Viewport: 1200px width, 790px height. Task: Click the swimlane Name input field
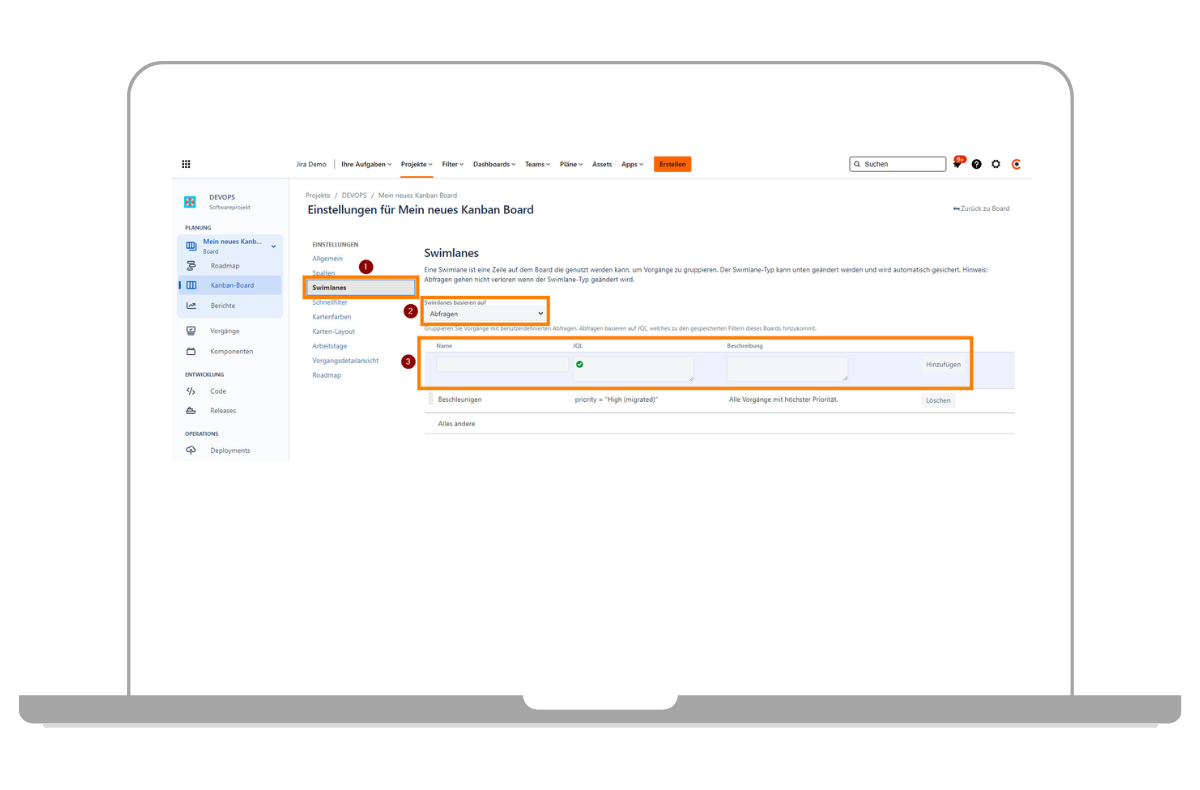tap(502, 365)
